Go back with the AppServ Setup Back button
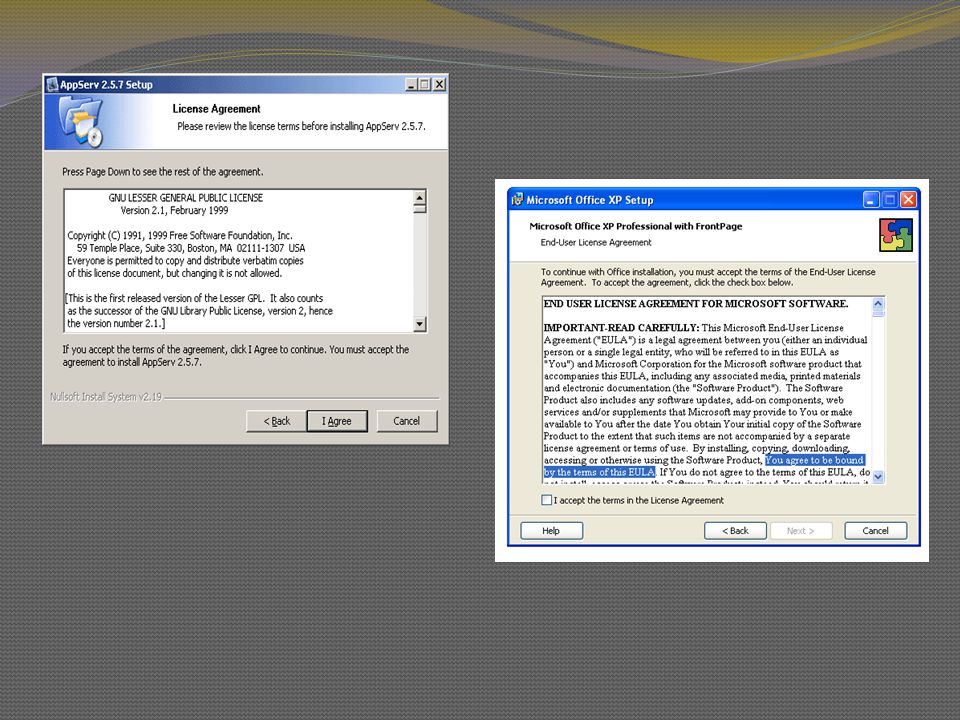This screenshot has width=960, height=720. pos(276,421)
